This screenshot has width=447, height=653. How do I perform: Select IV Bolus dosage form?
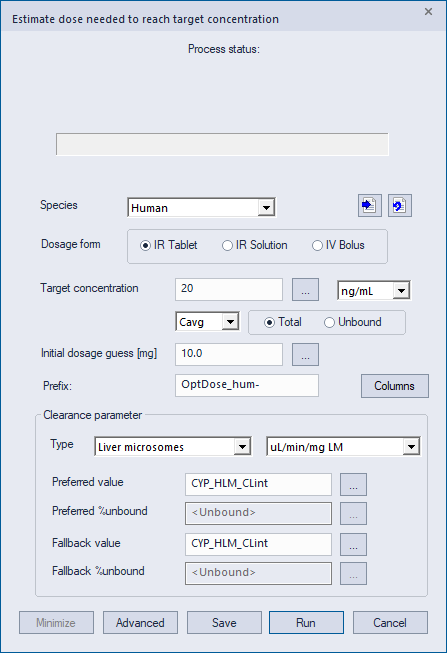point(338,245)
